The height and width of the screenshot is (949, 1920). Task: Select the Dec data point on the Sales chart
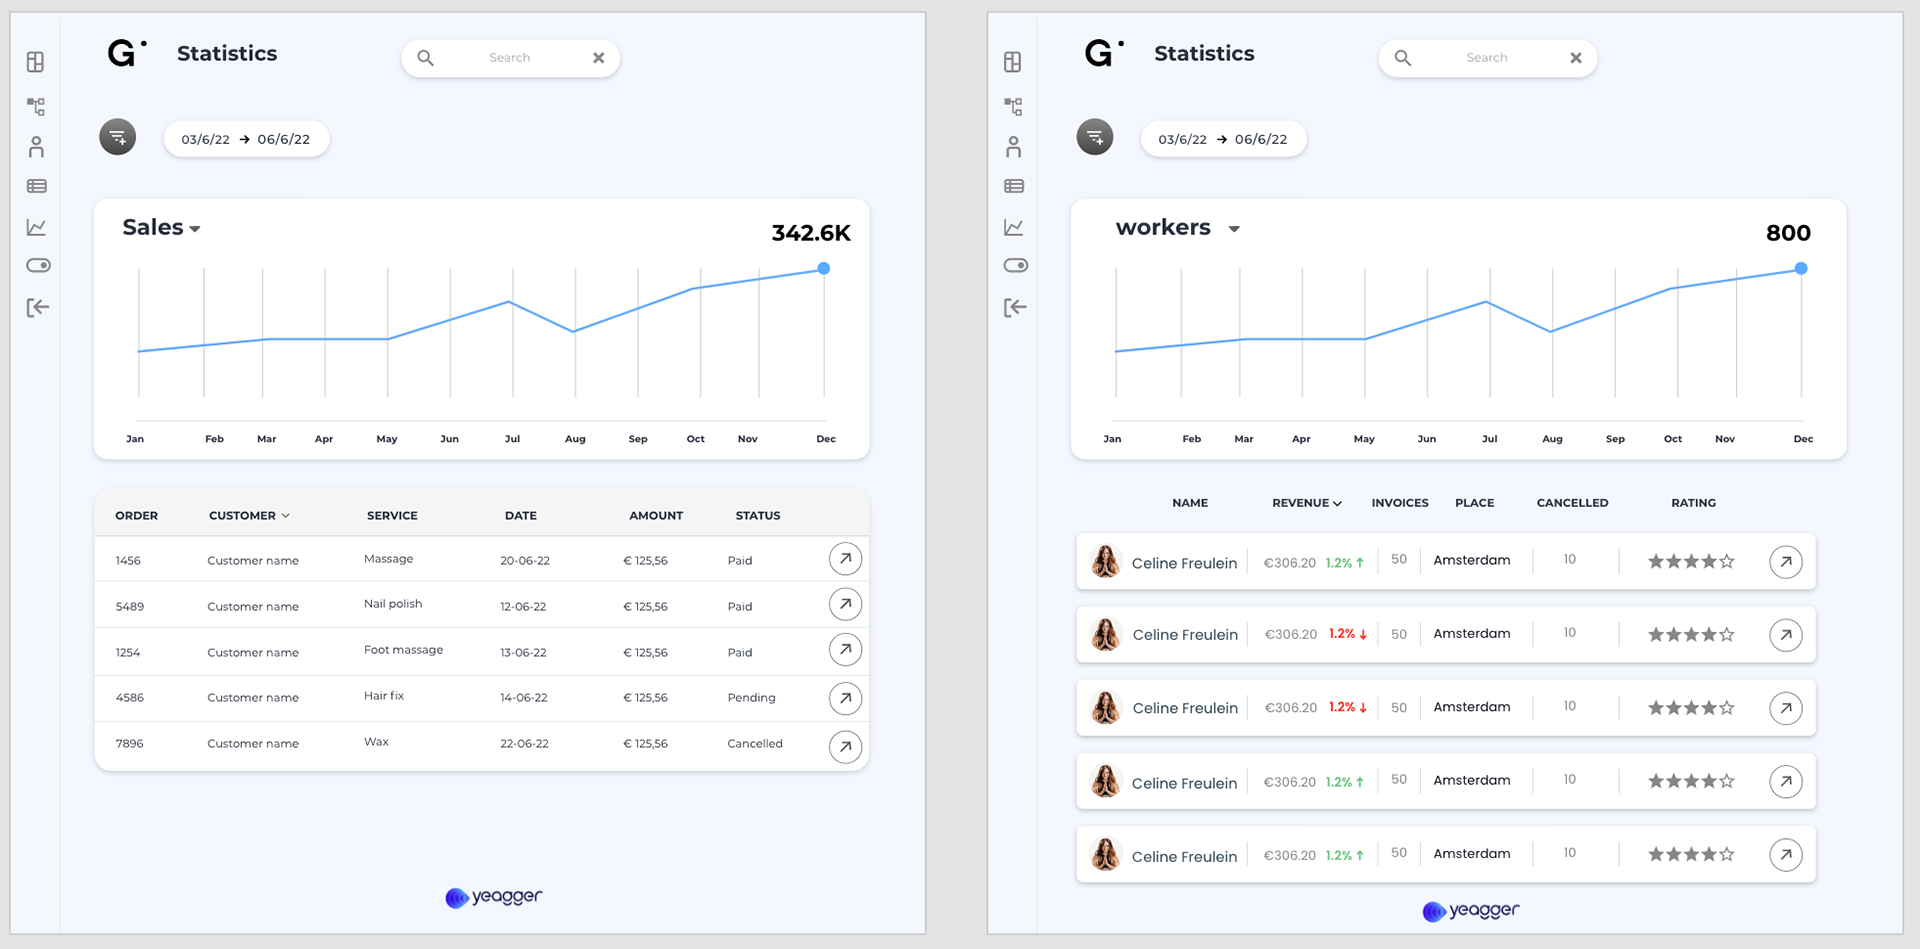coord(823,268)
